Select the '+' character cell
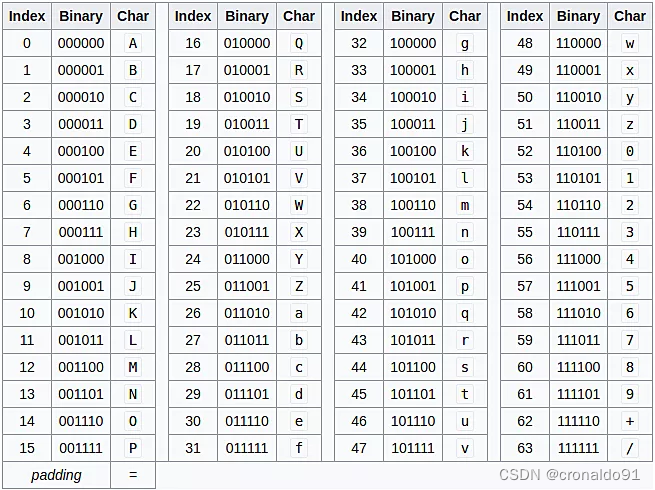 (630, 421)
